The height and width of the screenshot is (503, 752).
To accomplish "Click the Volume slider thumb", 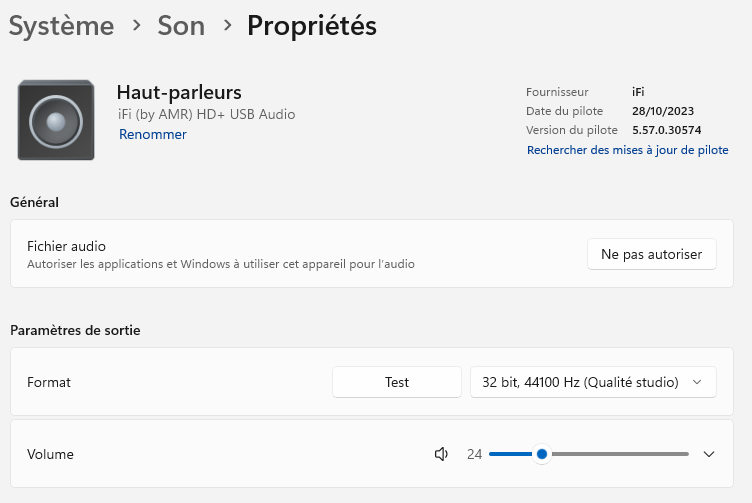I will 542,454.
